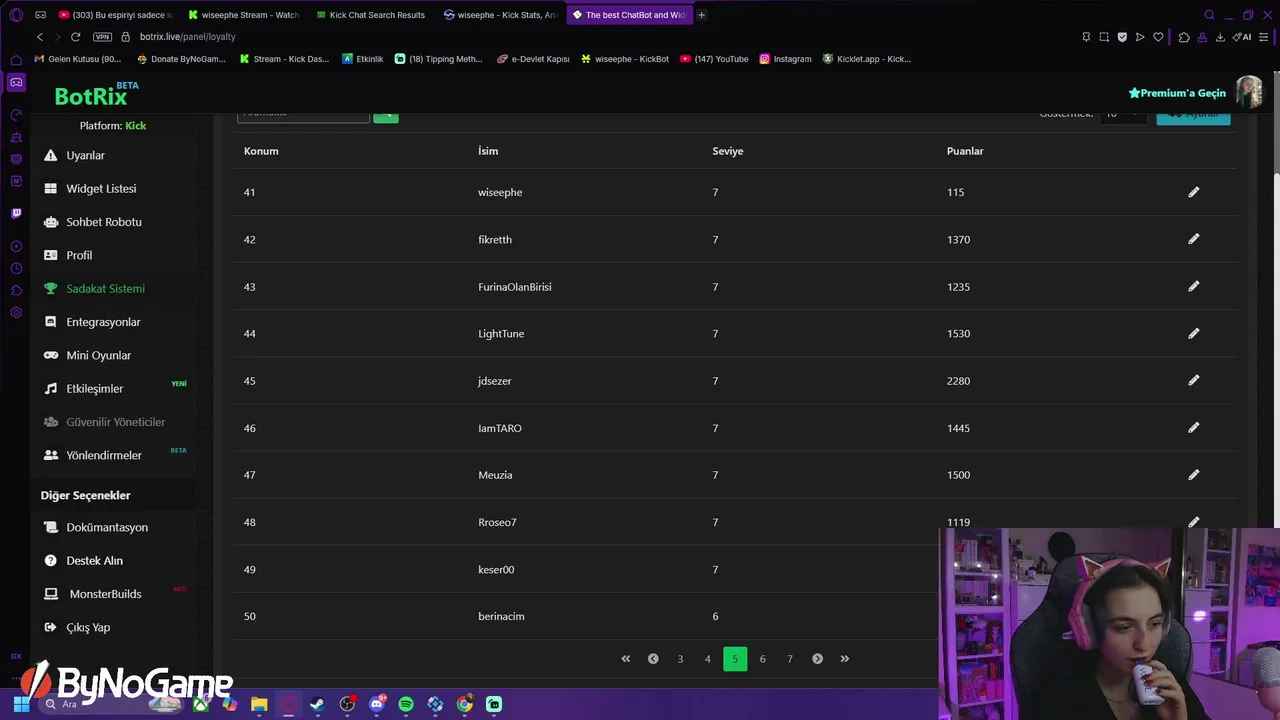
Task: Open Sohbet Robotu section
Action: pos(103,222)
